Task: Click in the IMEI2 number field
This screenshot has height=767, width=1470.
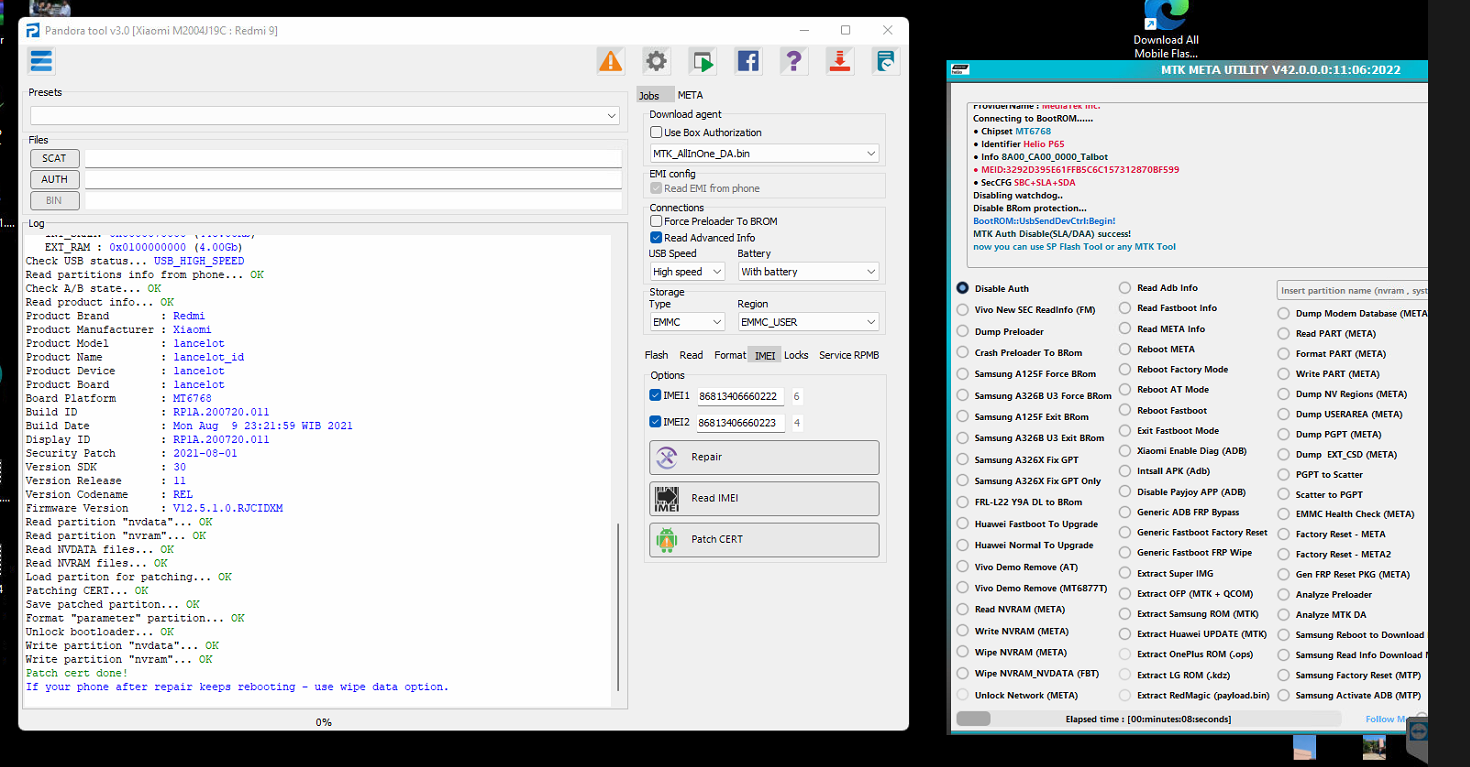Action: pos(741,422)
